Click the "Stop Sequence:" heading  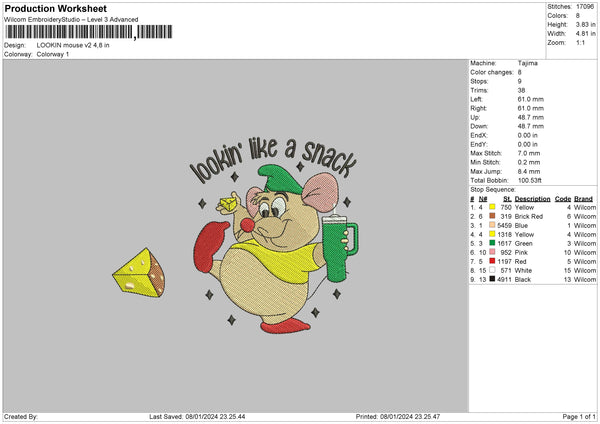(x=493, y=189)
